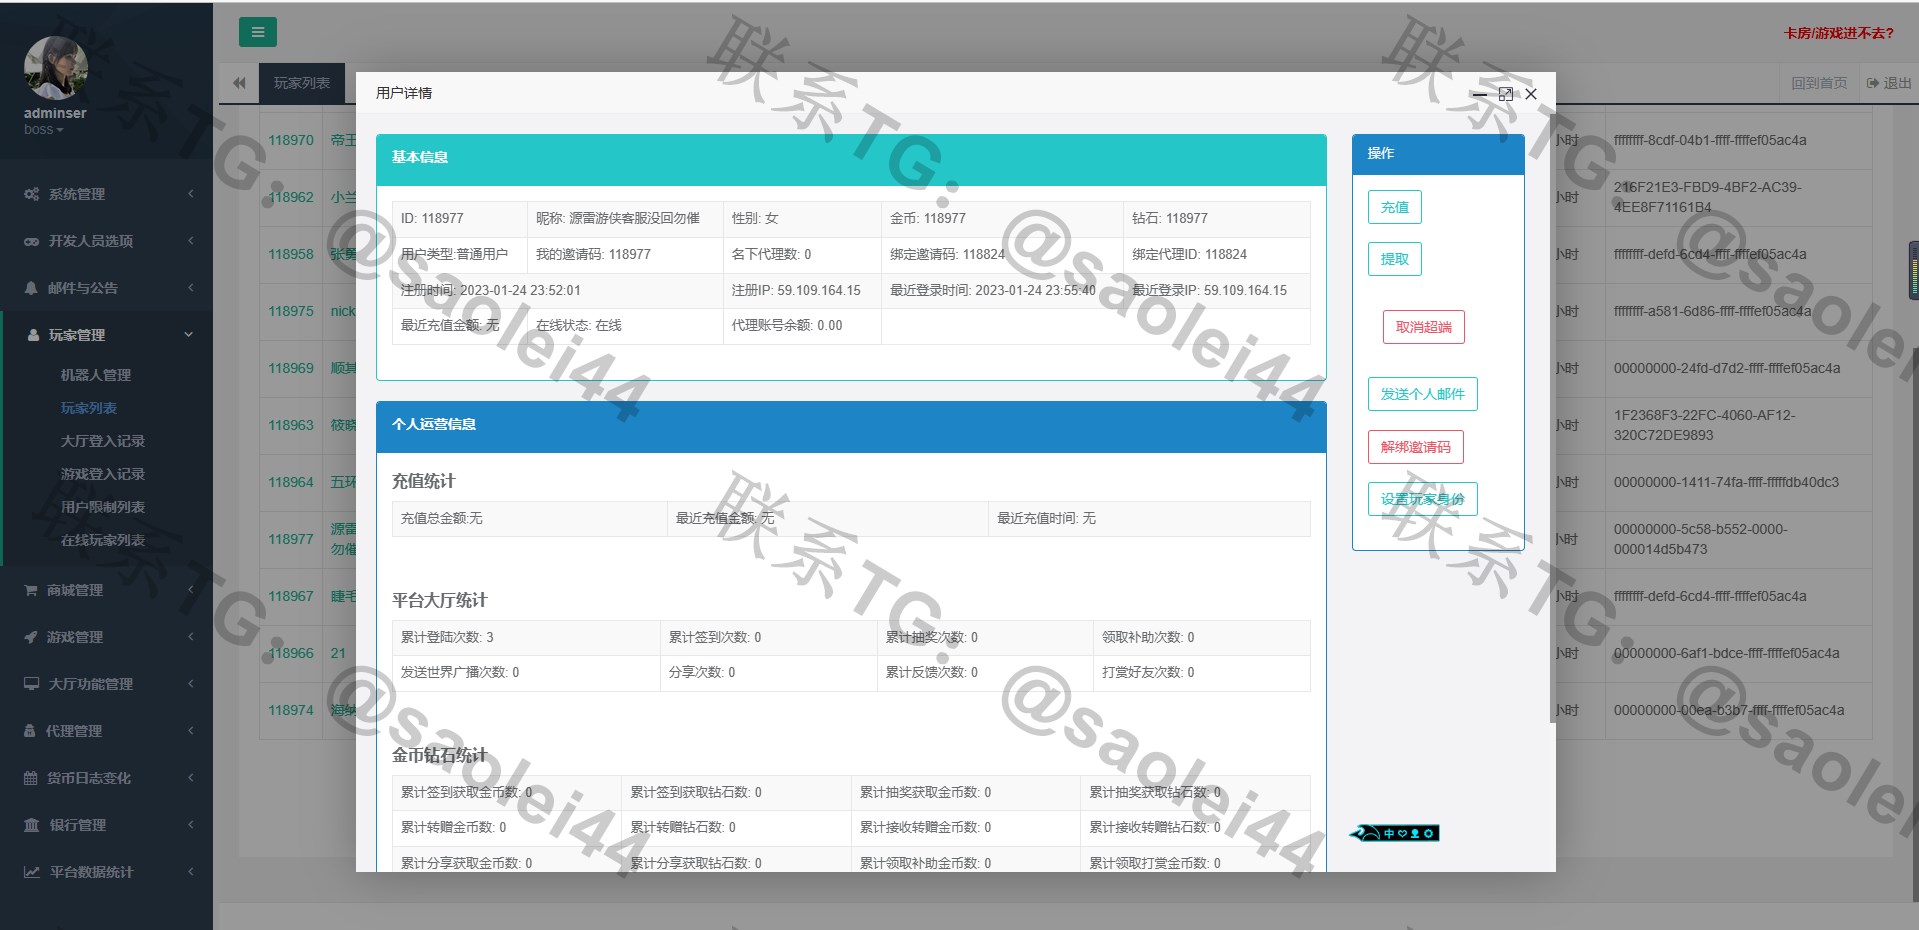
Task: Minimize the 用户详情 dialog
Action: [1480, 94]
